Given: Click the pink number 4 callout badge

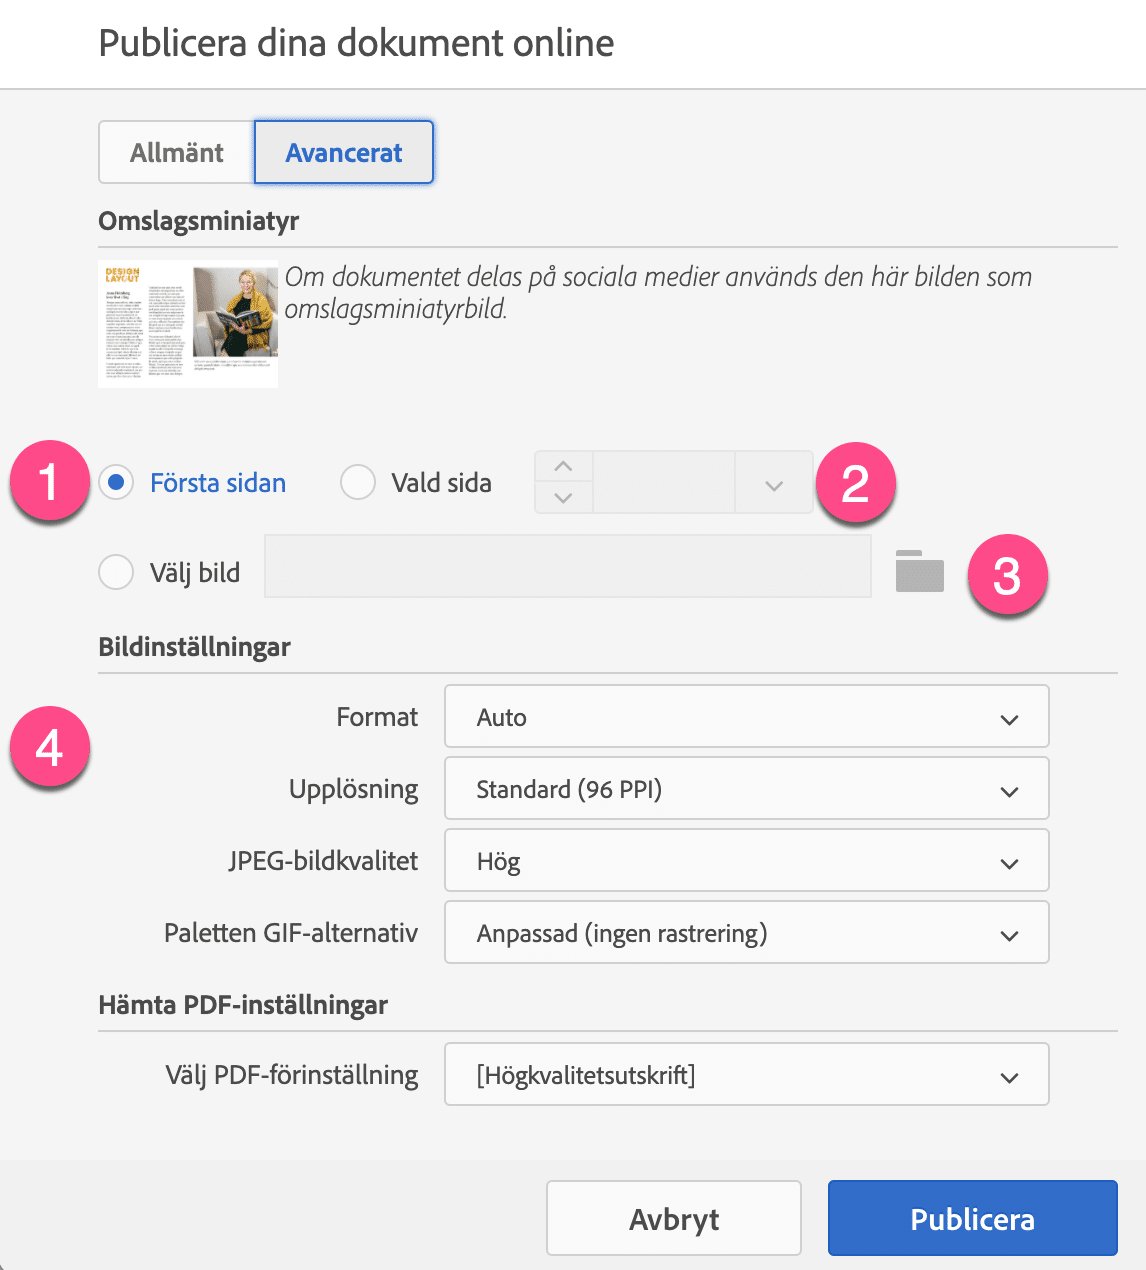Looking at the screenshot, I should pyautogui.click(x=50, y=748).
